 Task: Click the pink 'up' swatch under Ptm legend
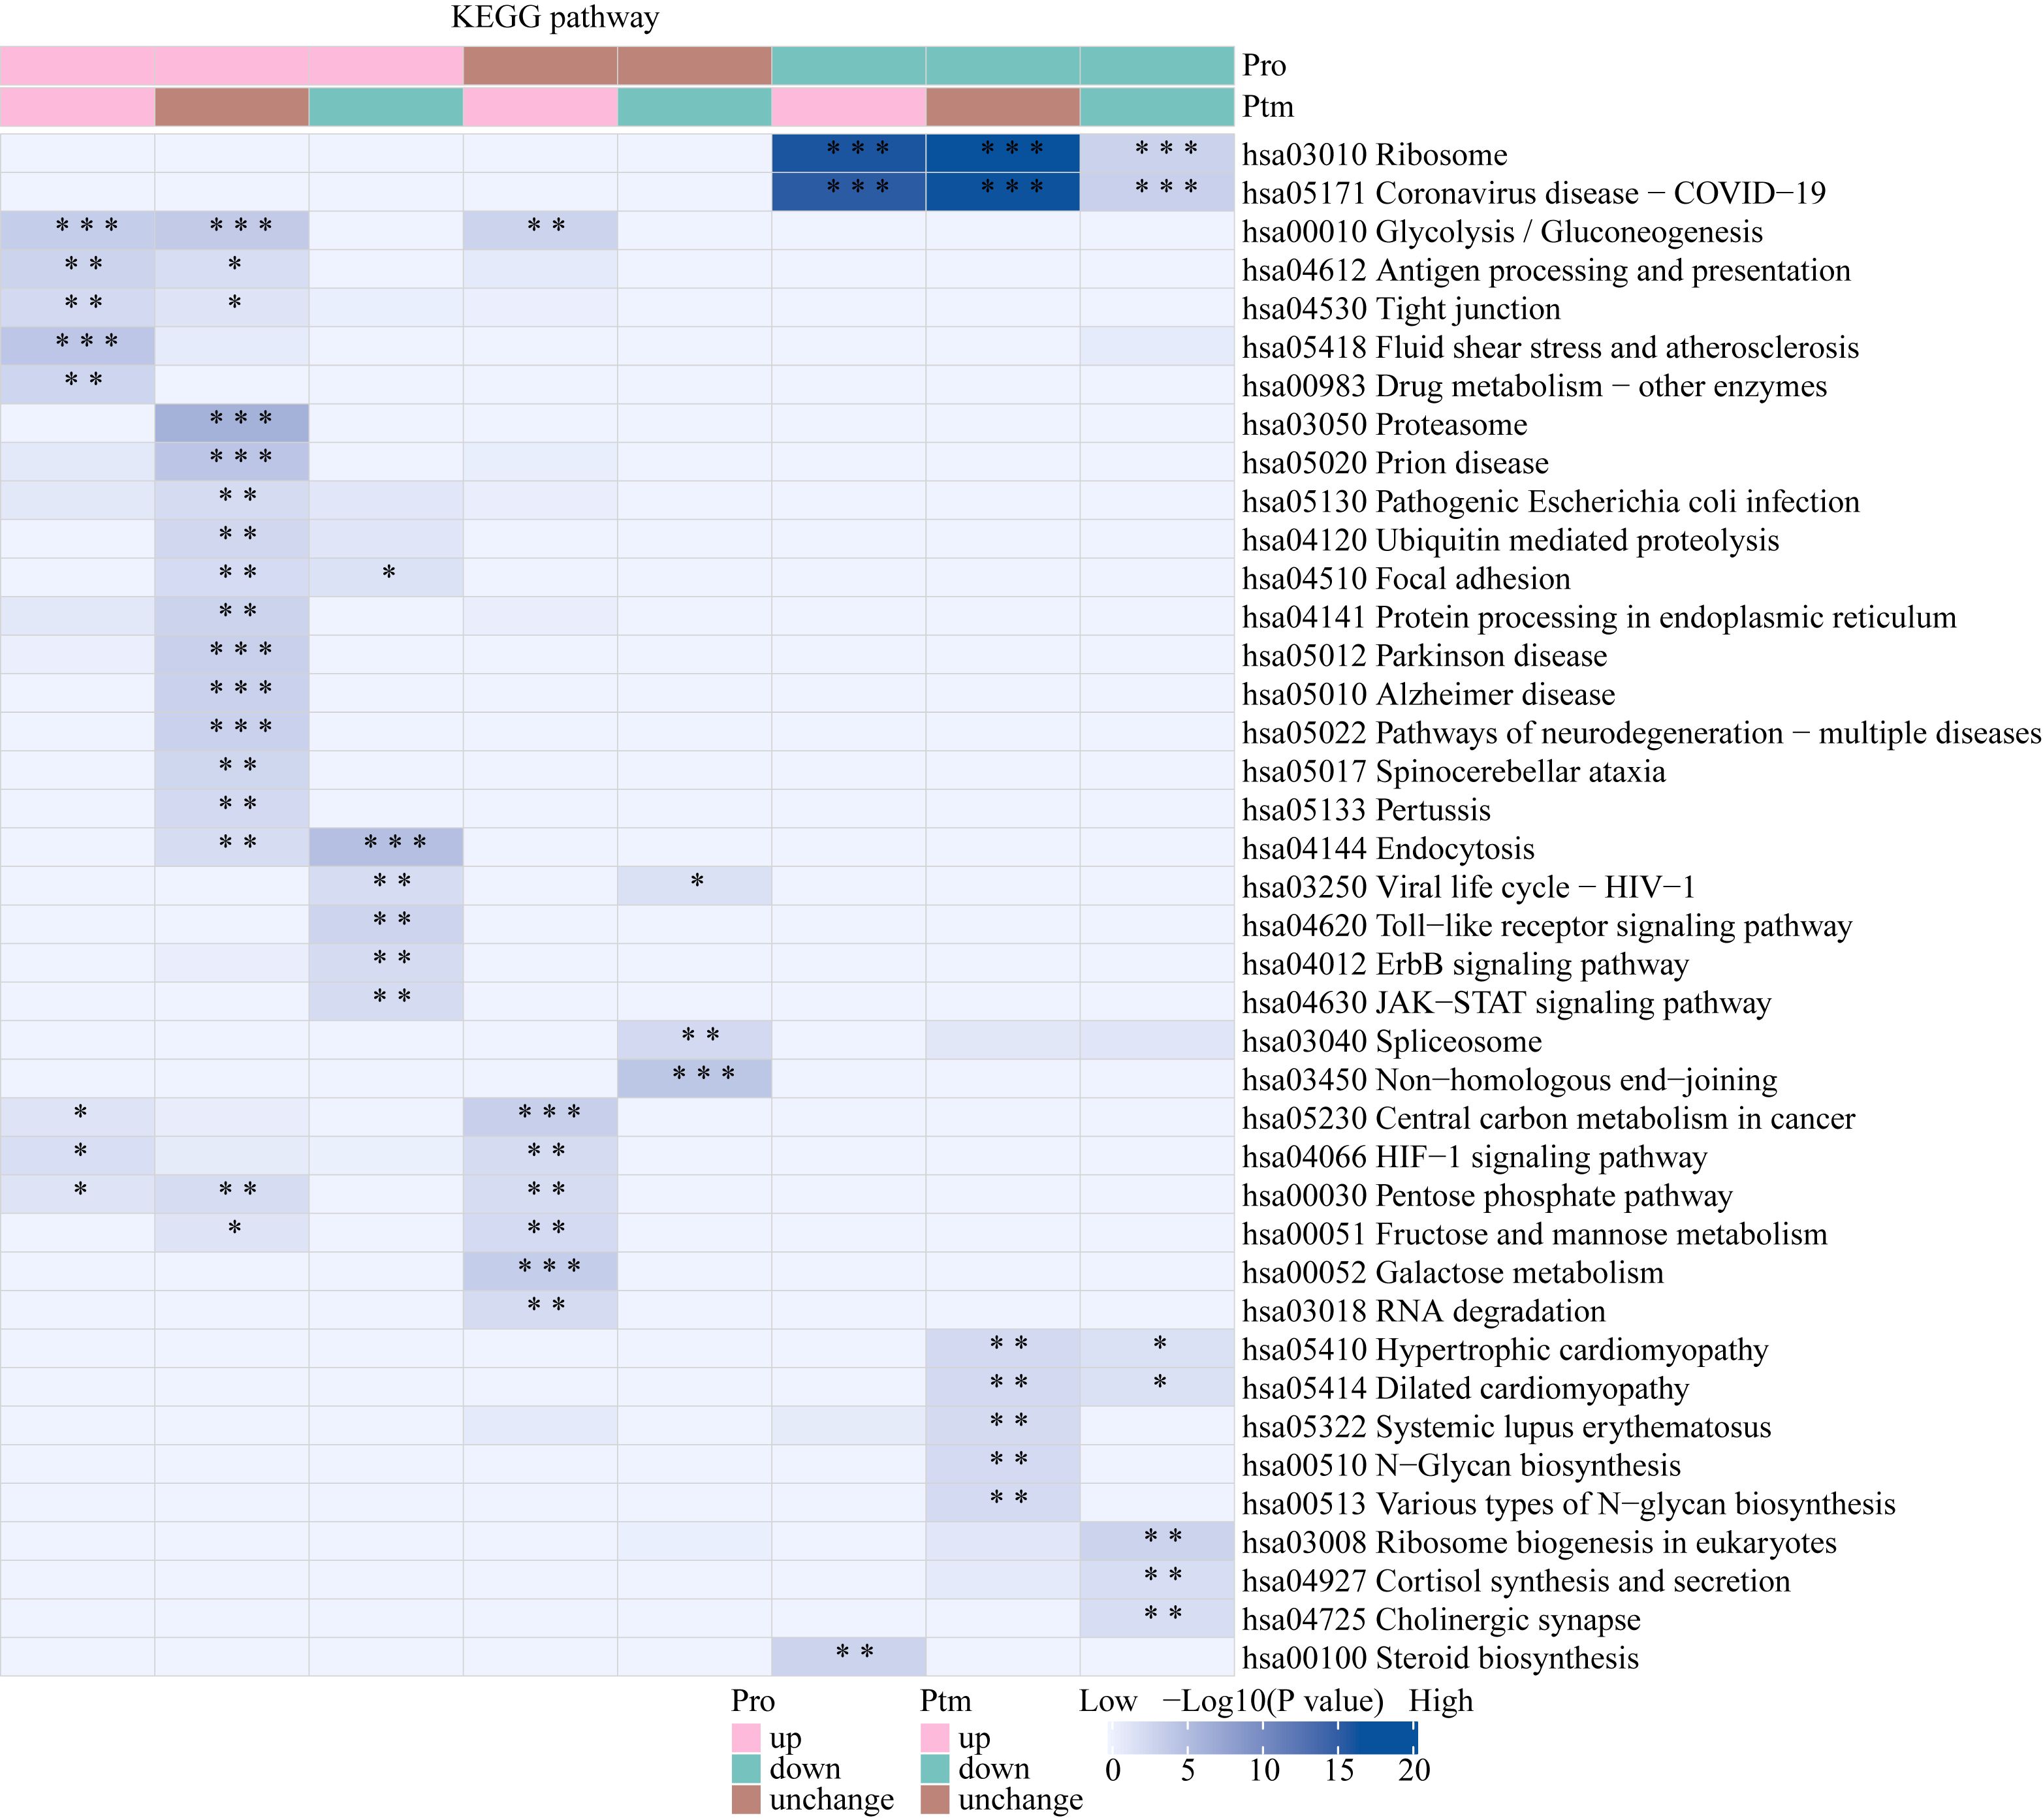point(935,1738)
